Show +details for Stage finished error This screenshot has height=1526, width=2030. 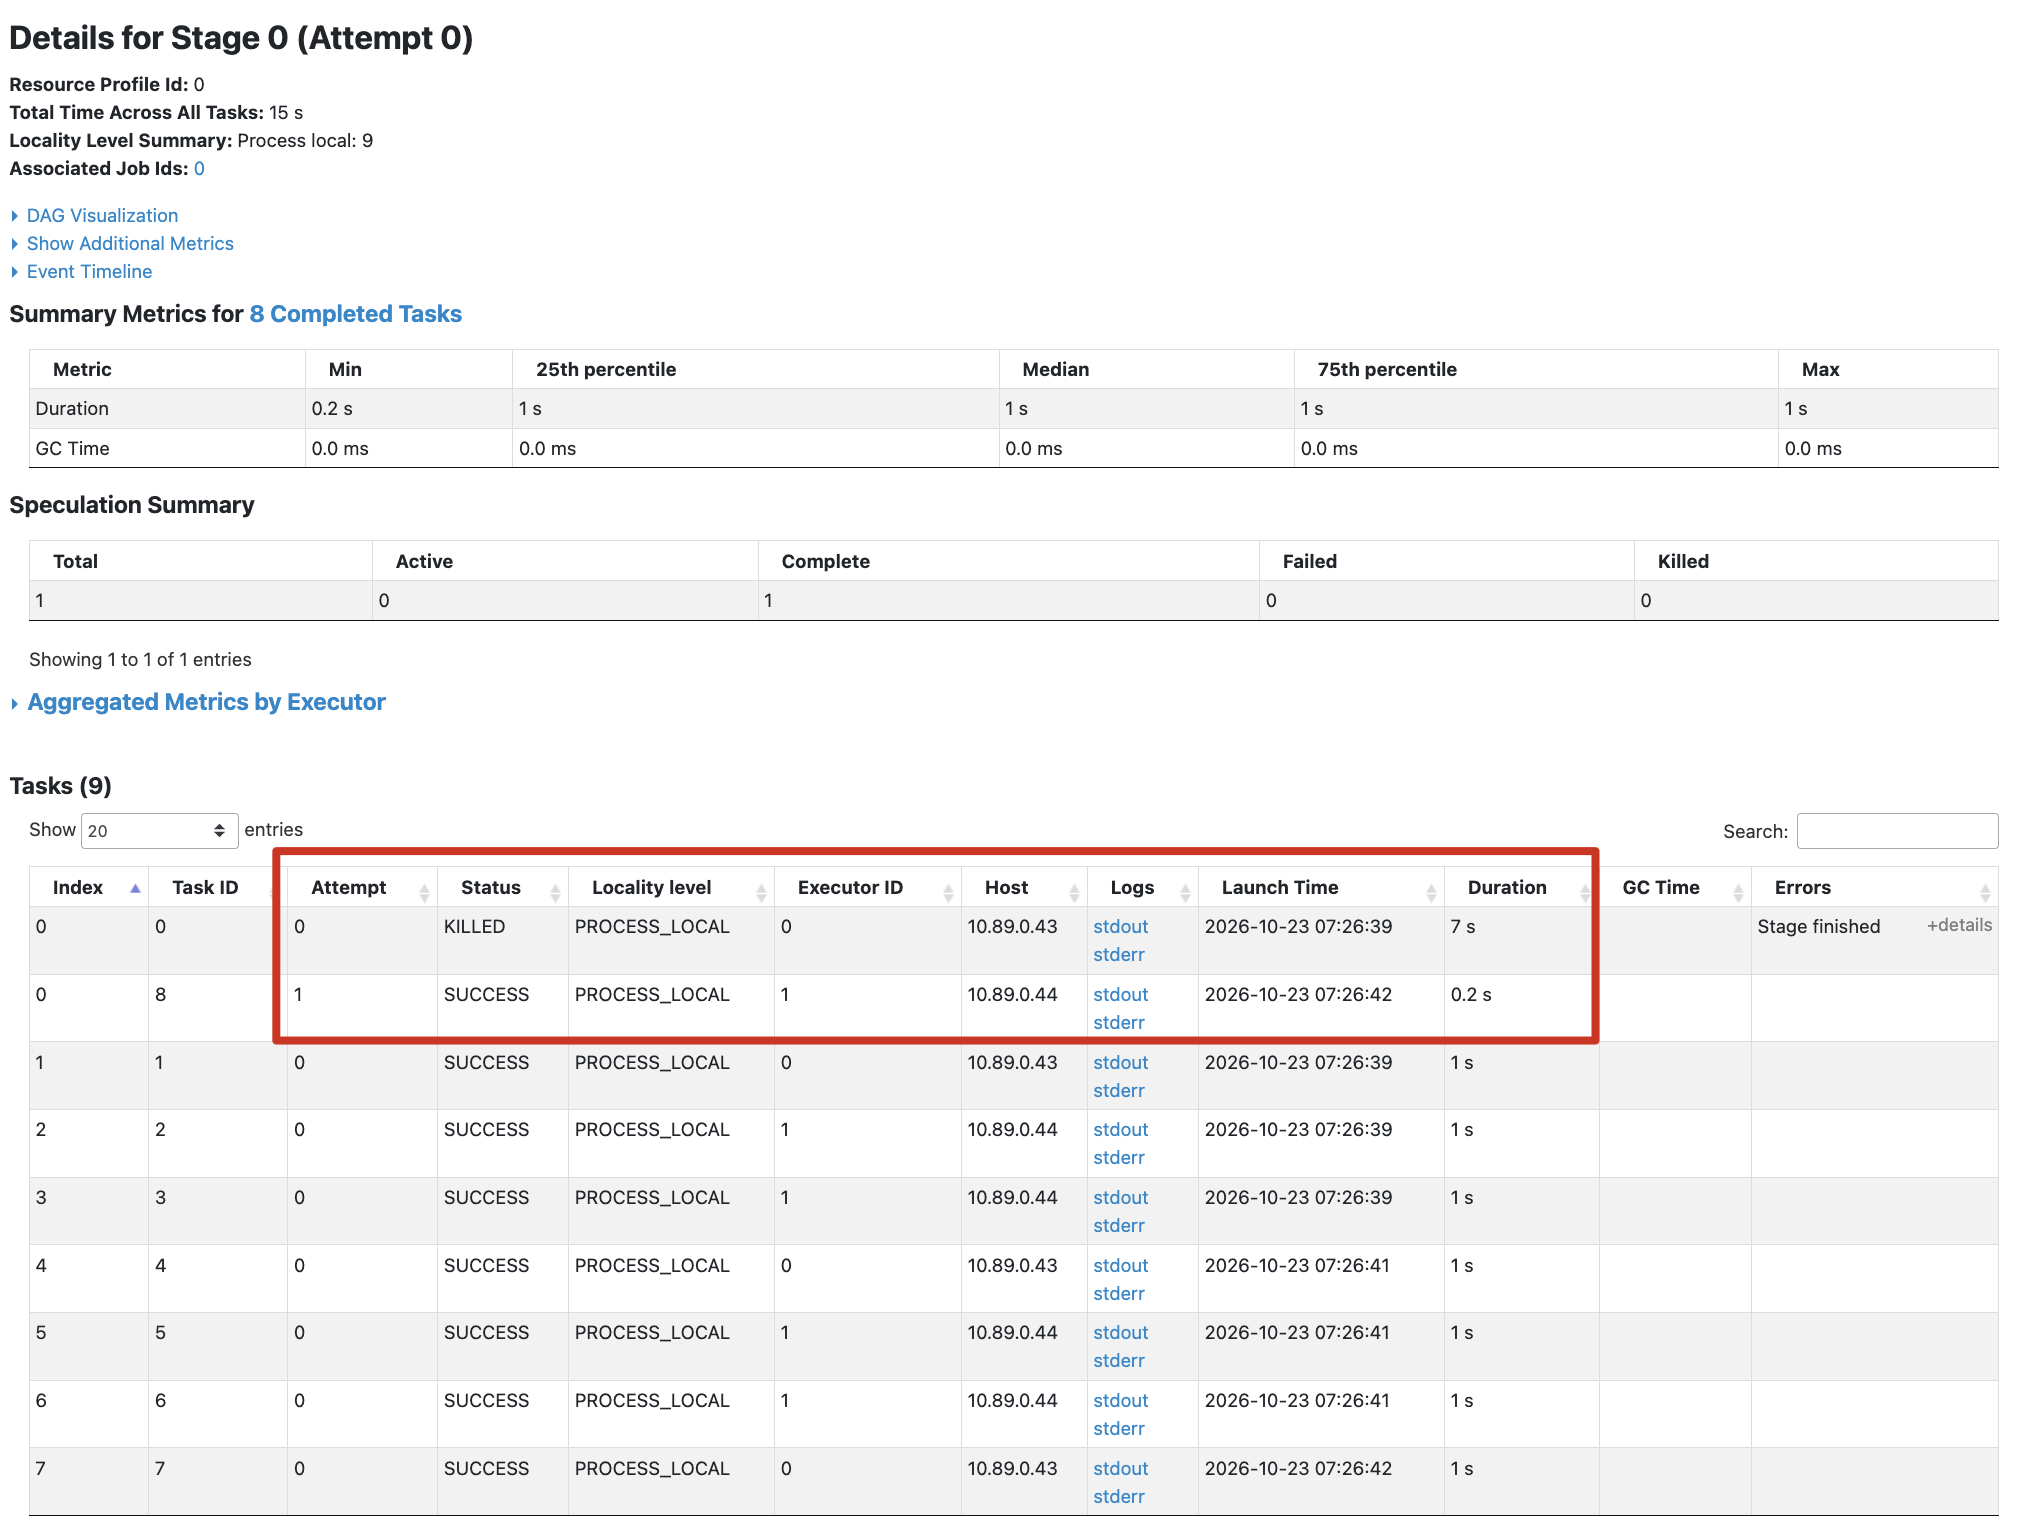click(x=1959, y=926)
